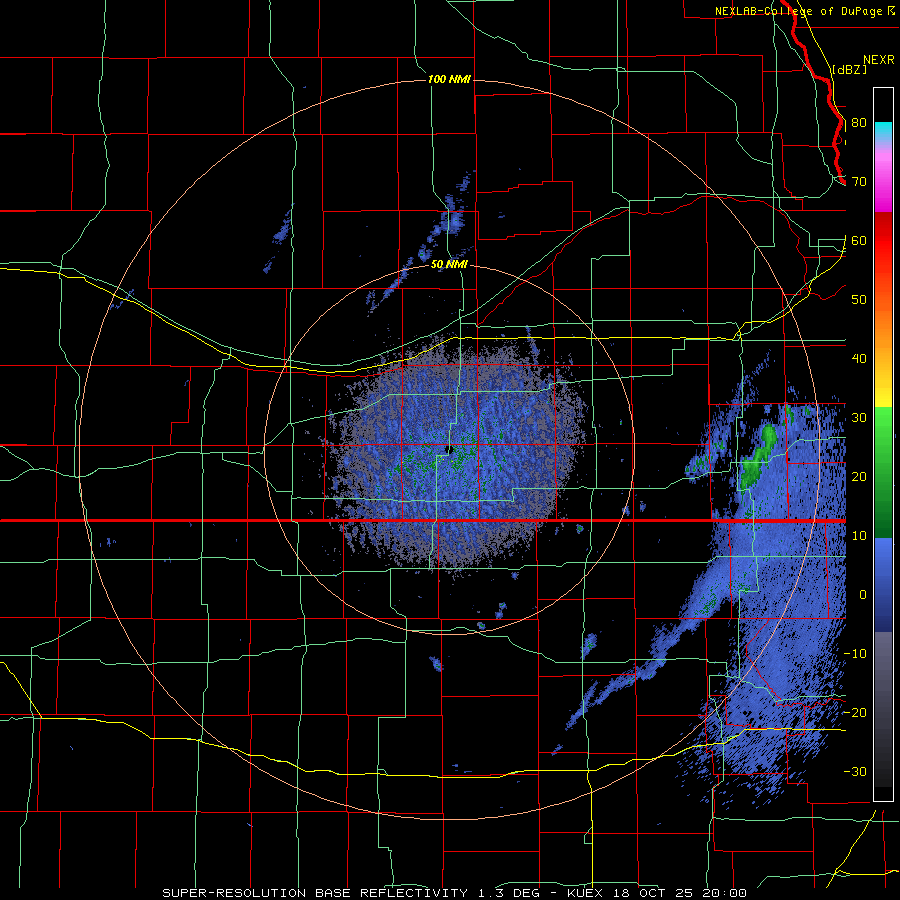The width and height of the screenshot is (900, 900).
Task: Click the -20 value on the dBZ scale
Action: [x=855, y=712]
